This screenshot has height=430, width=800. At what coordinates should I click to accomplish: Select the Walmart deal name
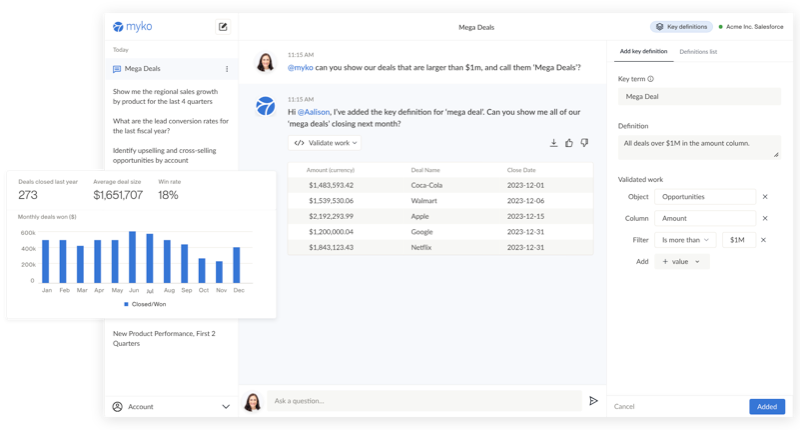(x=424, y=200)
